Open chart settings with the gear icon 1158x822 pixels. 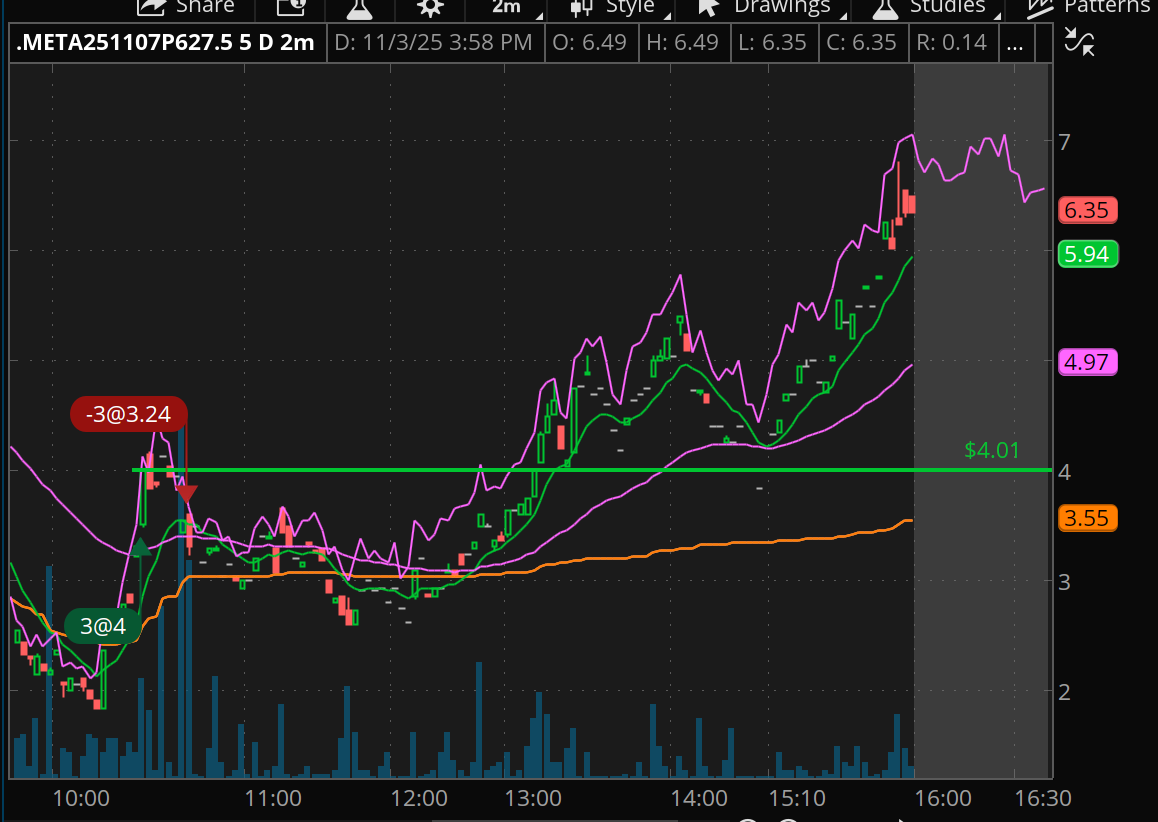pos(430,7)
